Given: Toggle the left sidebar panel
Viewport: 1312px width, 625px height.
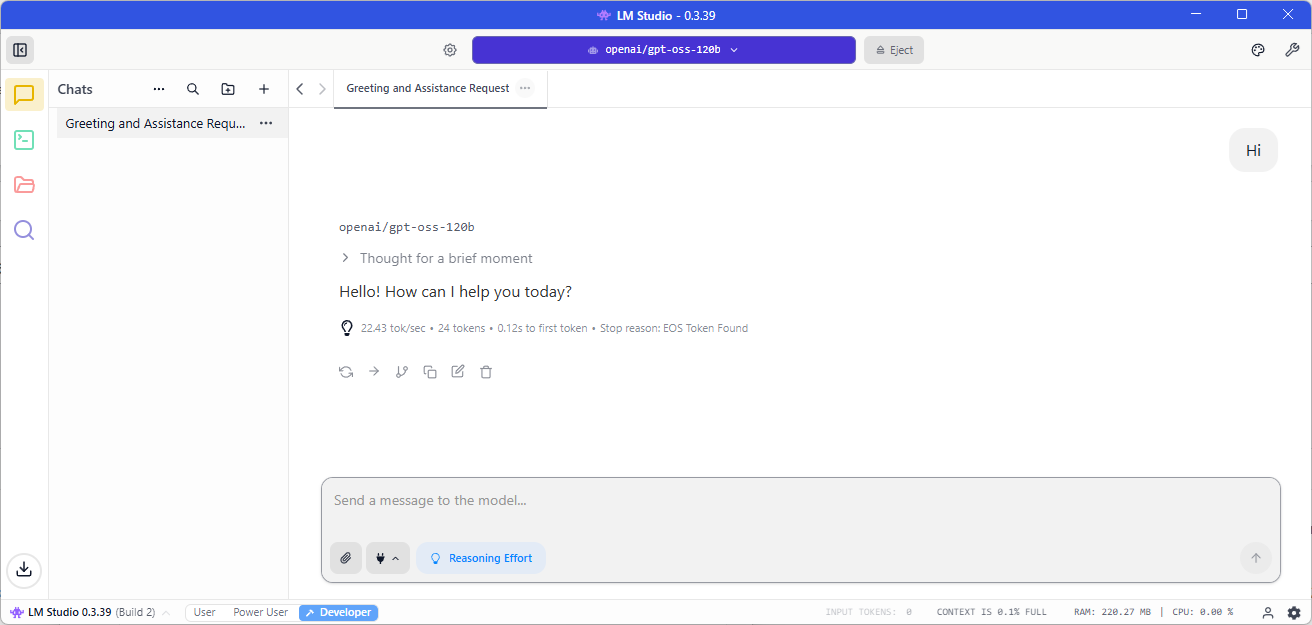Looking at the screenshot, I should (20, 50).
